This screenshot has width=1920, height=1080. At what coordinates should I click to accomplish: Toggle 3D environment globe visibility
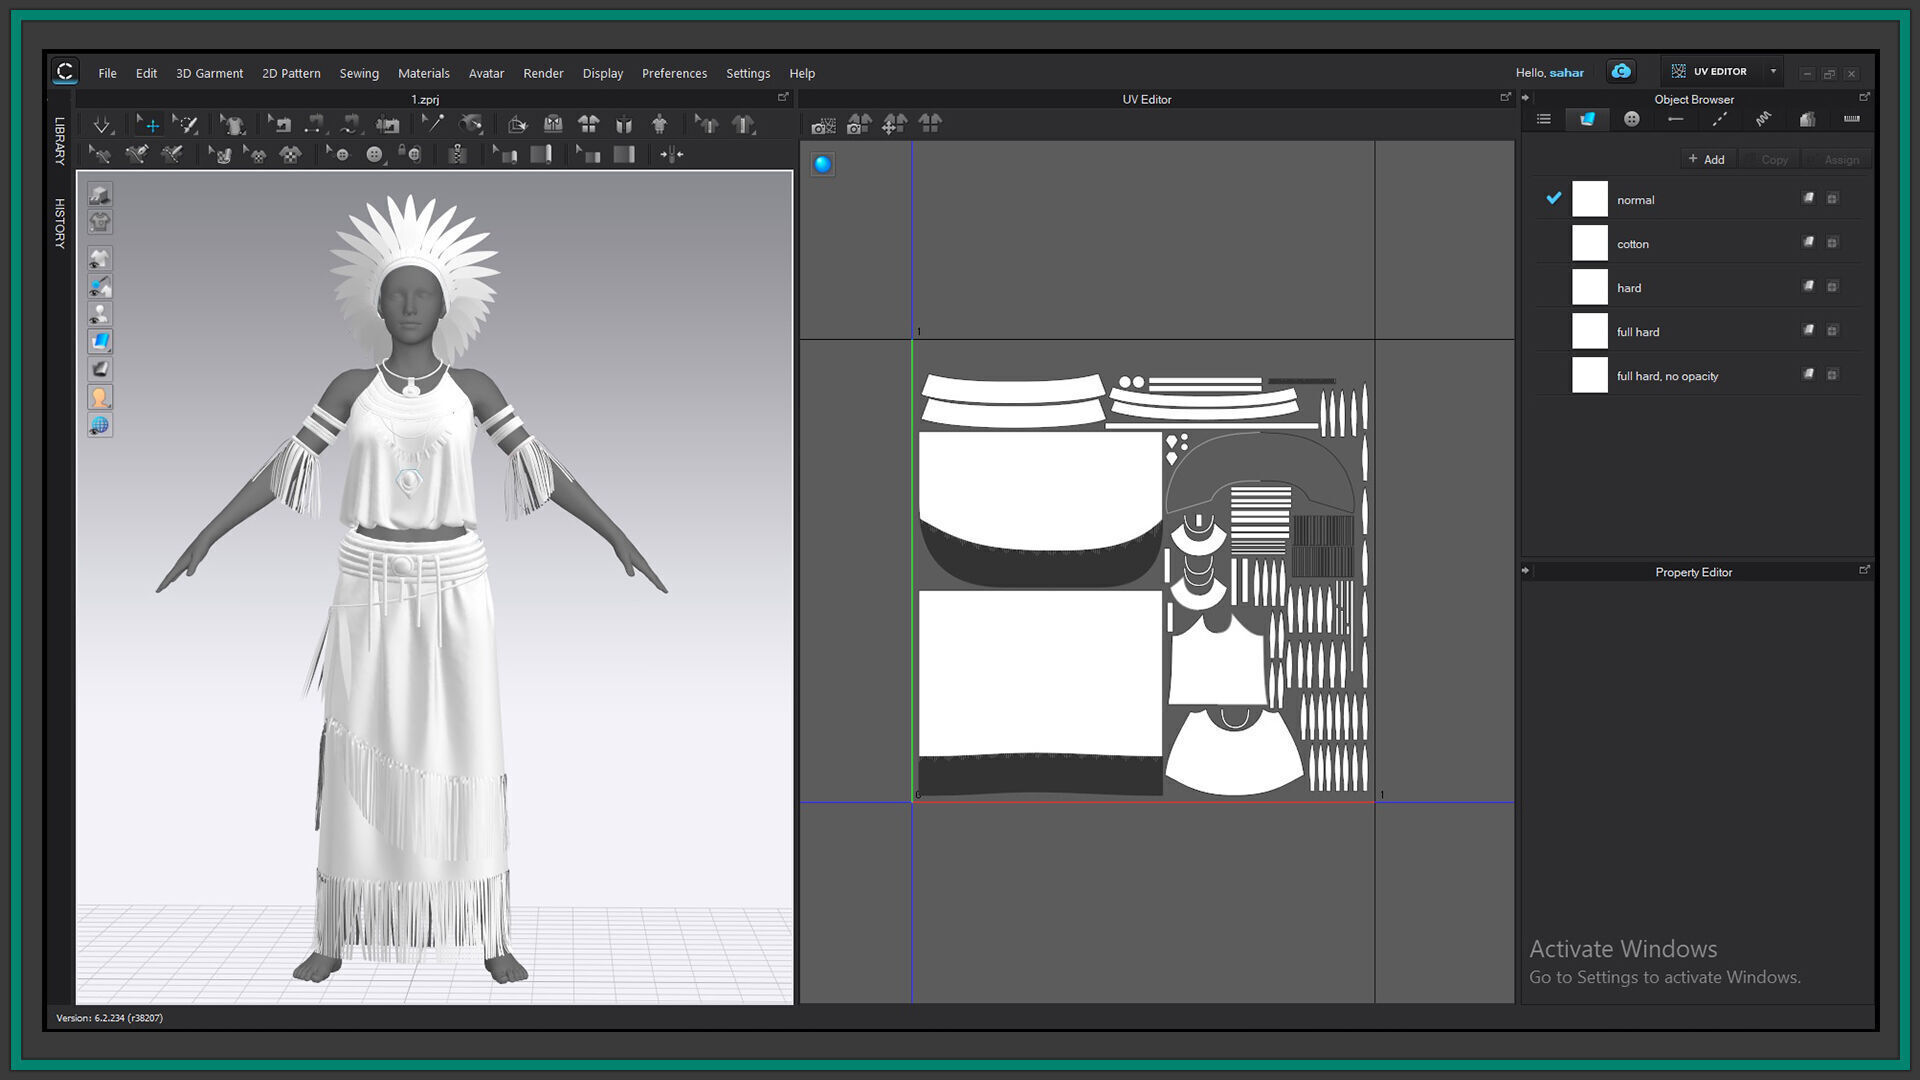[x=99, y=426]
